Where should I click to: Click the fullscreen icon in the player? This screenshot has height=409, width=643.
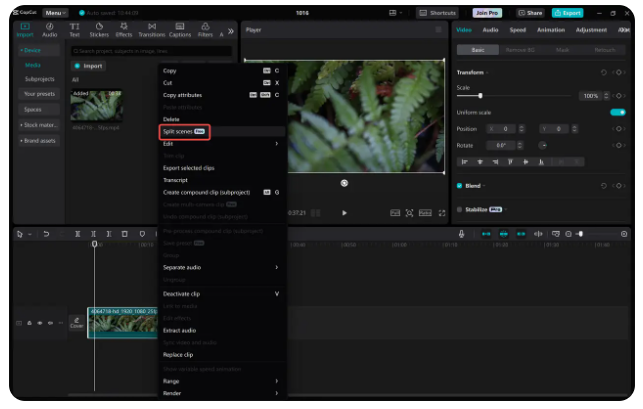point(441,213)
